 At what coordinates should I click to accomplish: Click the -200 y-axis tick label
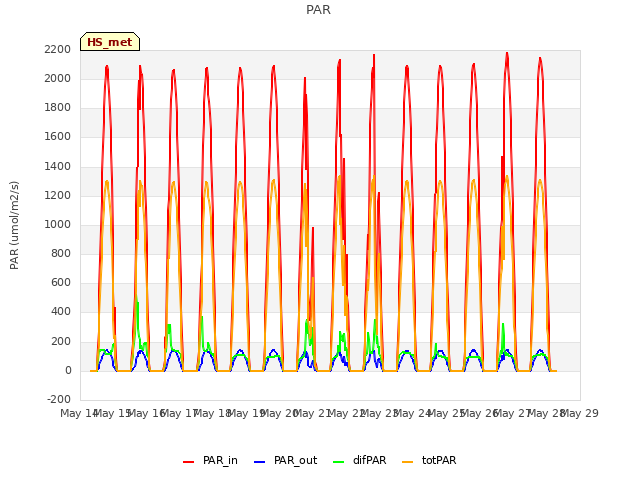tap(59, 399)
